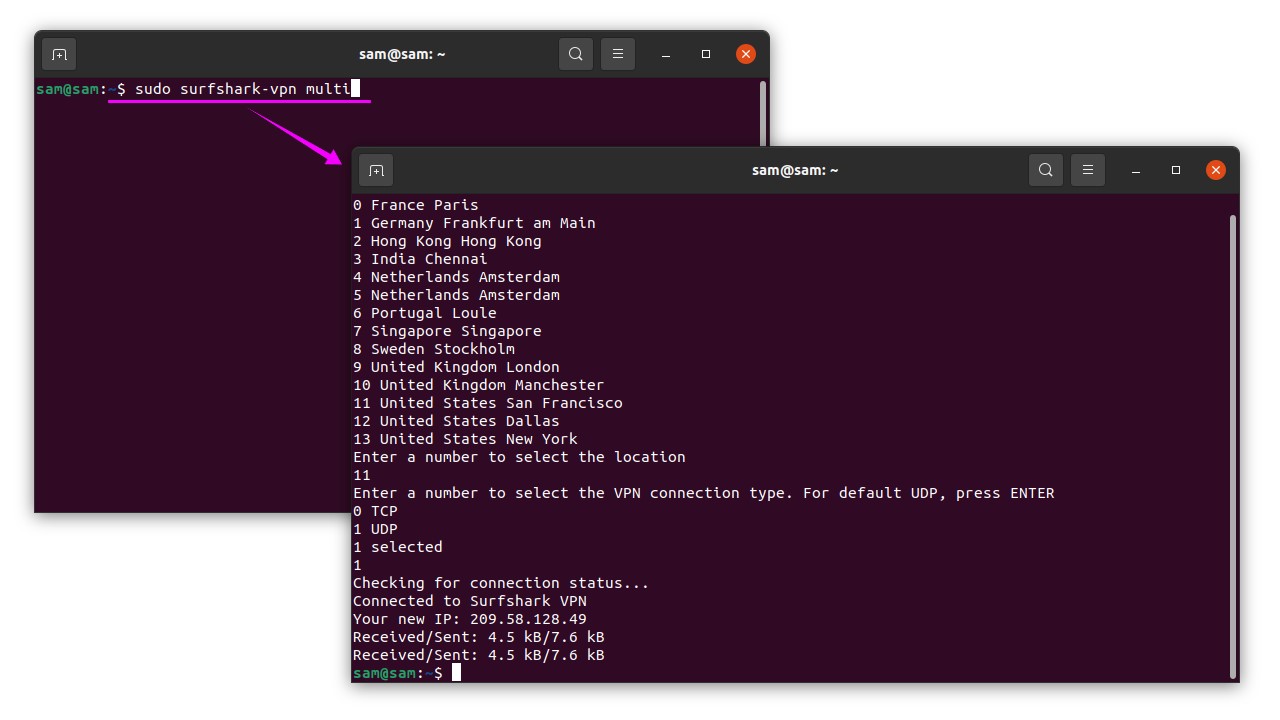Click the VPN connection type prompt line
Image resolution: width=1280 pixels, height=720 pixels.
(x=704, y=493)
